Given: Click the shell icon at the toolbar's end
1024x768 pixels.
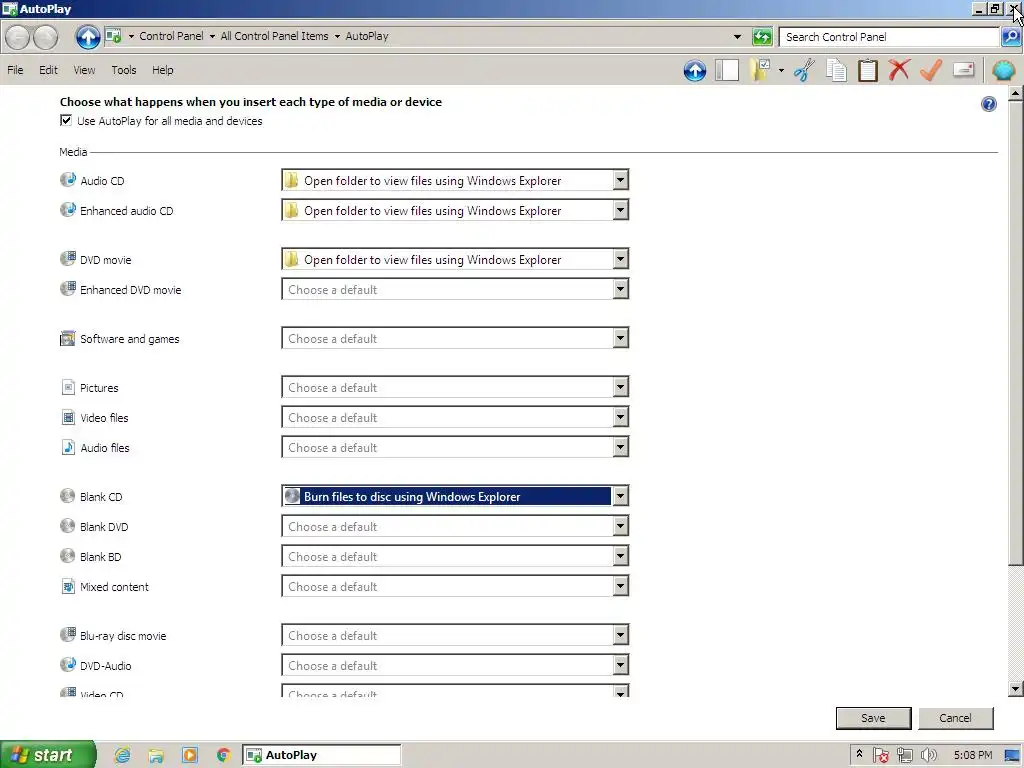Looking at the screenshot, I should click(x=1004, y=70).
